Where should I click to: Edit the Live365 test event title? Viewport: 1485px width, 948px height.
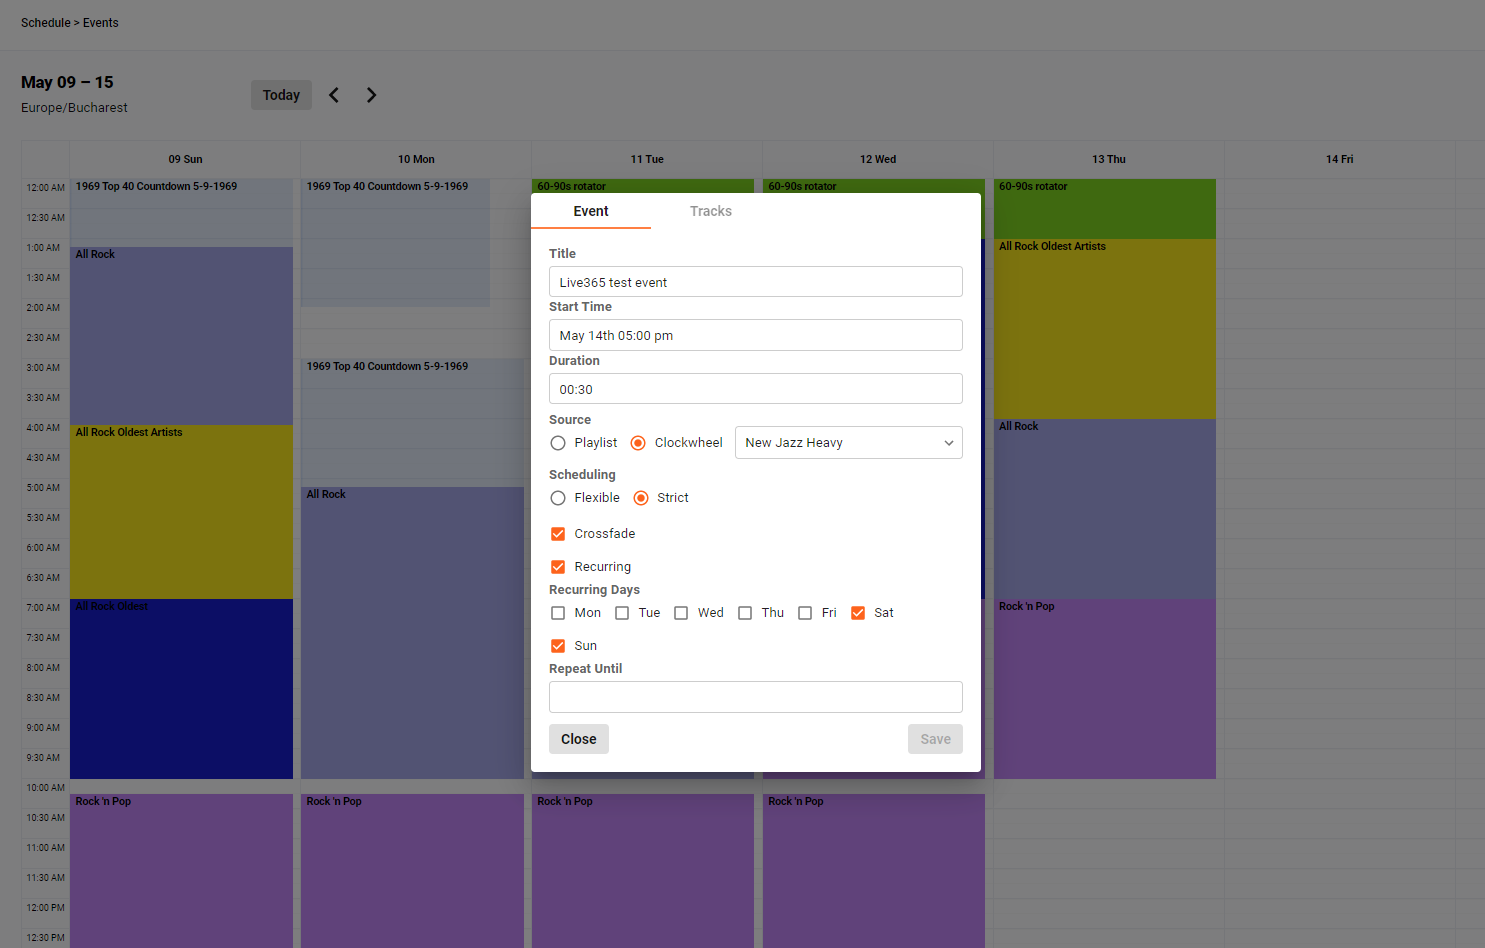pos(755,281)
